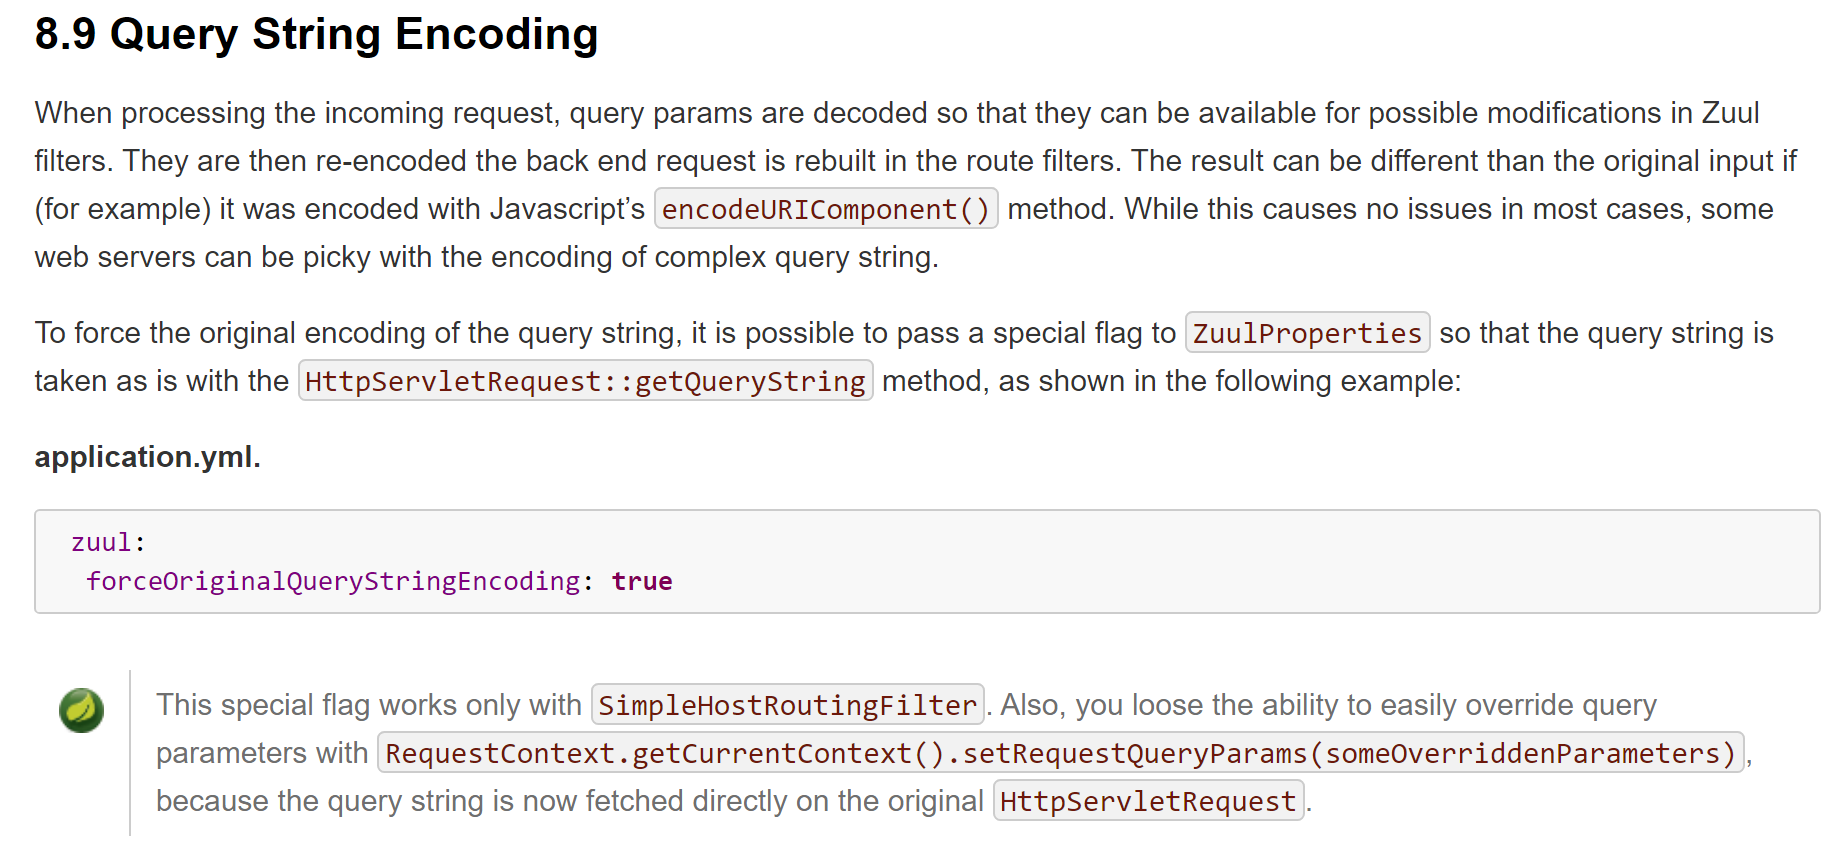1825x842 pixels.
Task: Click the zuul: key in code block
Action: pos(108,542)
